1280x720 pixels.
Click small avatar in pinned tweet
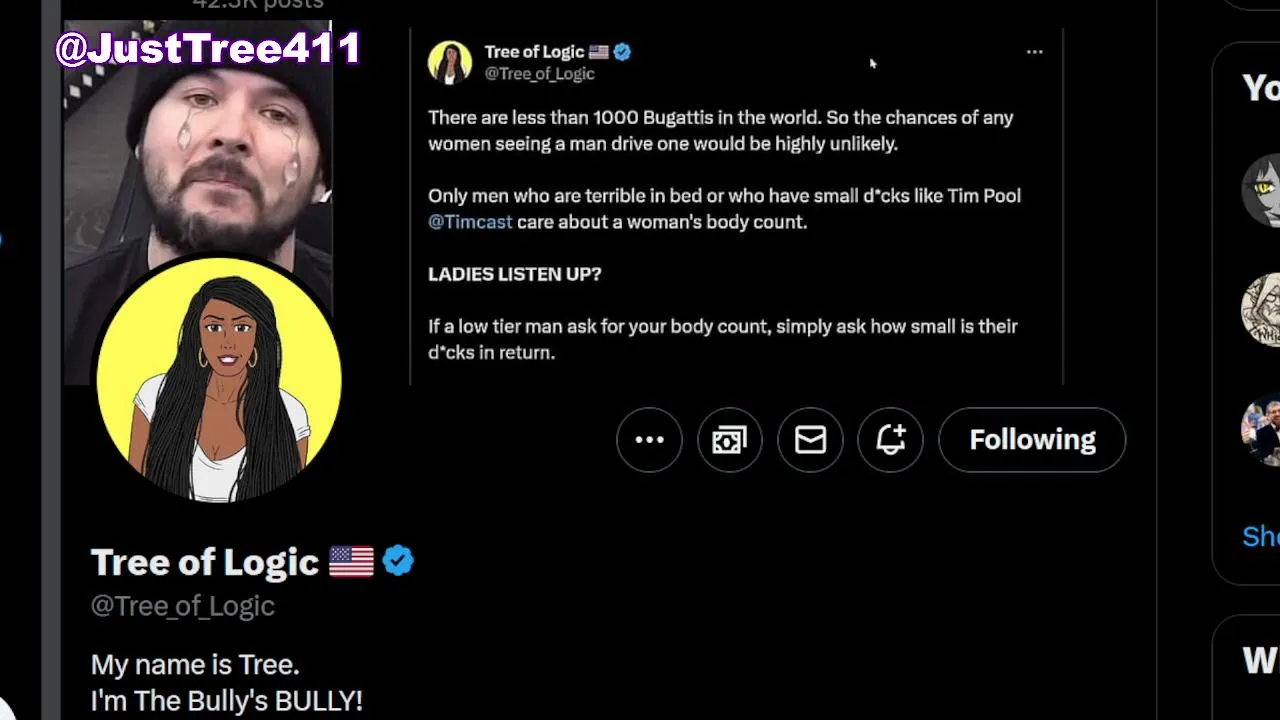(x=450, y=62)
